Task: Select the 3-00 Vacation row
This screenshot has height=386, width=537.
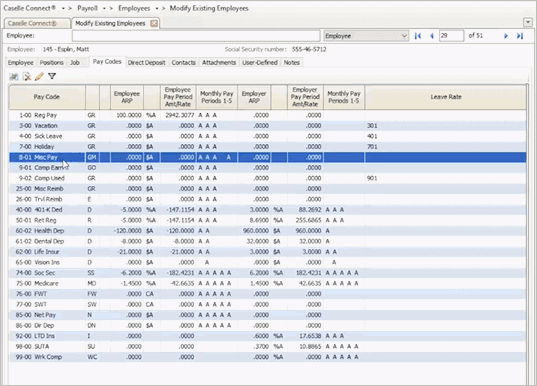Action: point(267,126)
